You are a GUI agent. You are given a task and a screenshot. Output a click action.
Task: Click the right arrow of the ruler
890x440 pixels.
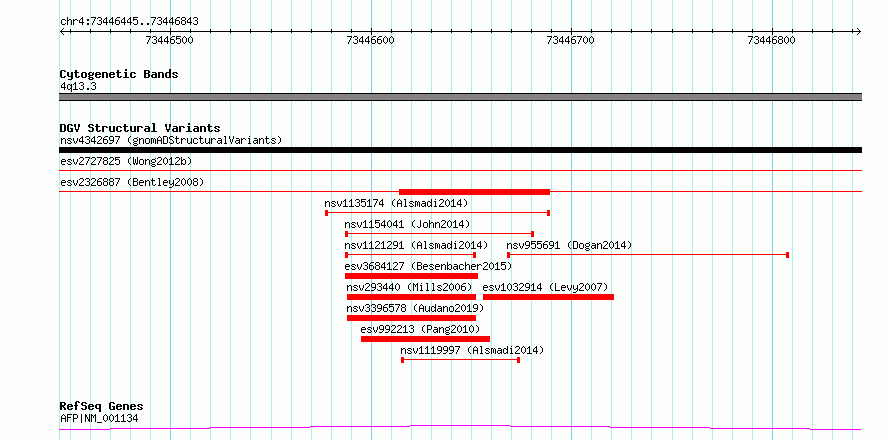tap(859, 31)
